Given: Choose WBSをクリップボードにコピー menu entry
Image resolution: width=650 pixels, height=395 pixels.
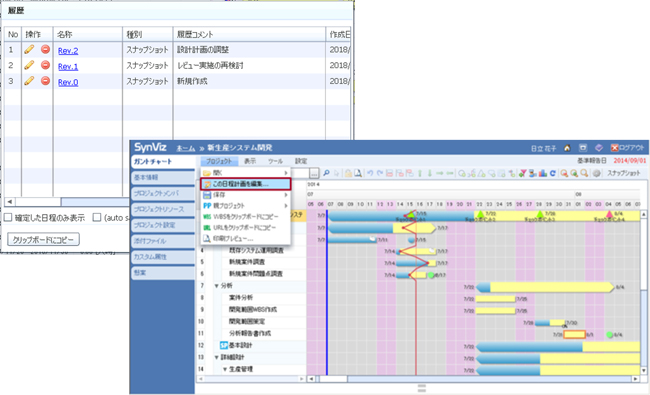Looking at the screenshot, I should coord(245,217).
